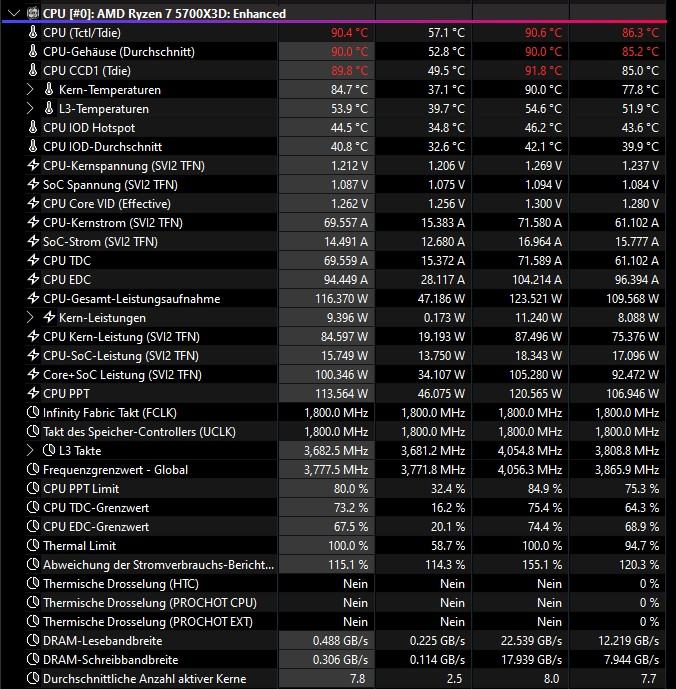Screen dimensions: 676x689
Task: Click the thermometer icon beside L3-Temperaturen
Action: tap(49, 109)
